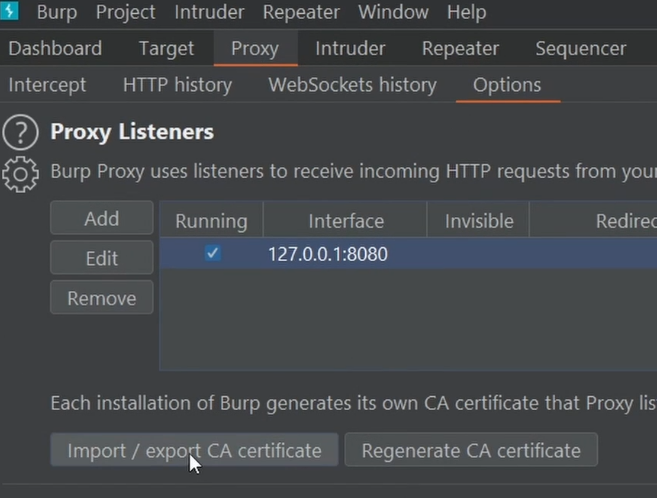Open the Intruder menu in the menu bar
This screenshot has width=657, height=498.
(x=210, y=12)
